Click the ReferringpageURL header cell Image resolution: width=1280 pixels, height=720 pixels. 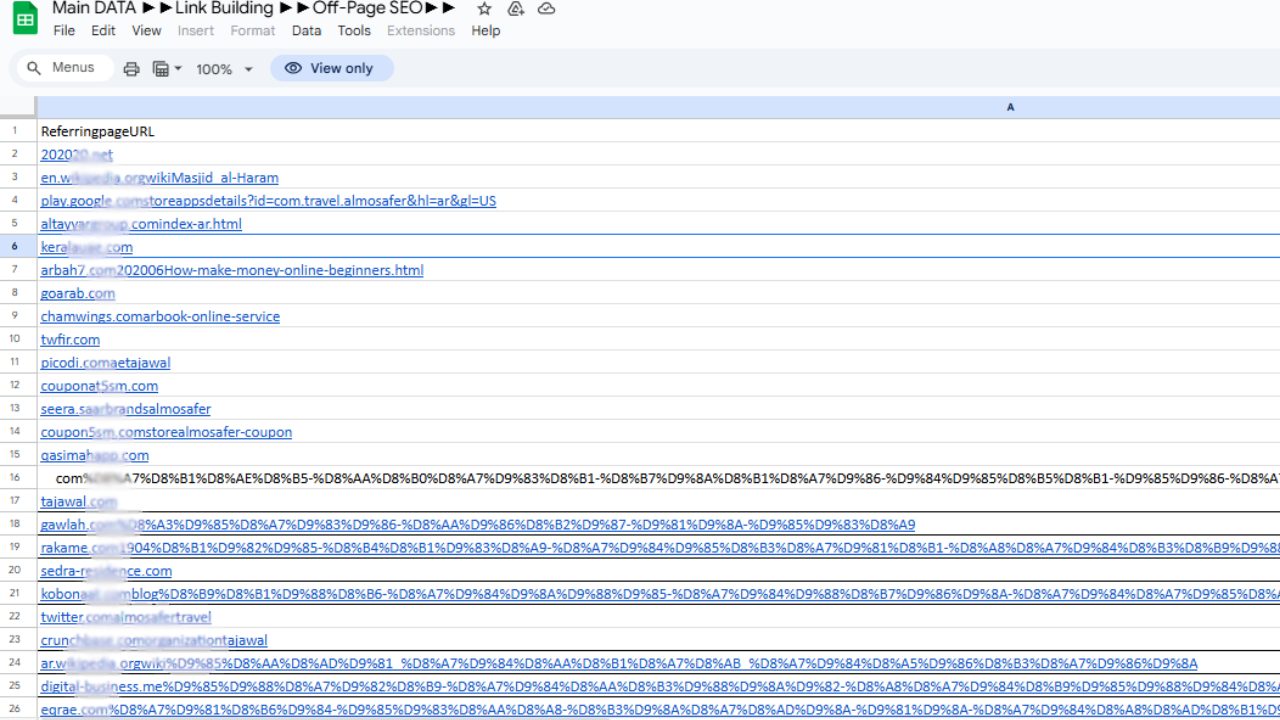click(x=98, y=131)
